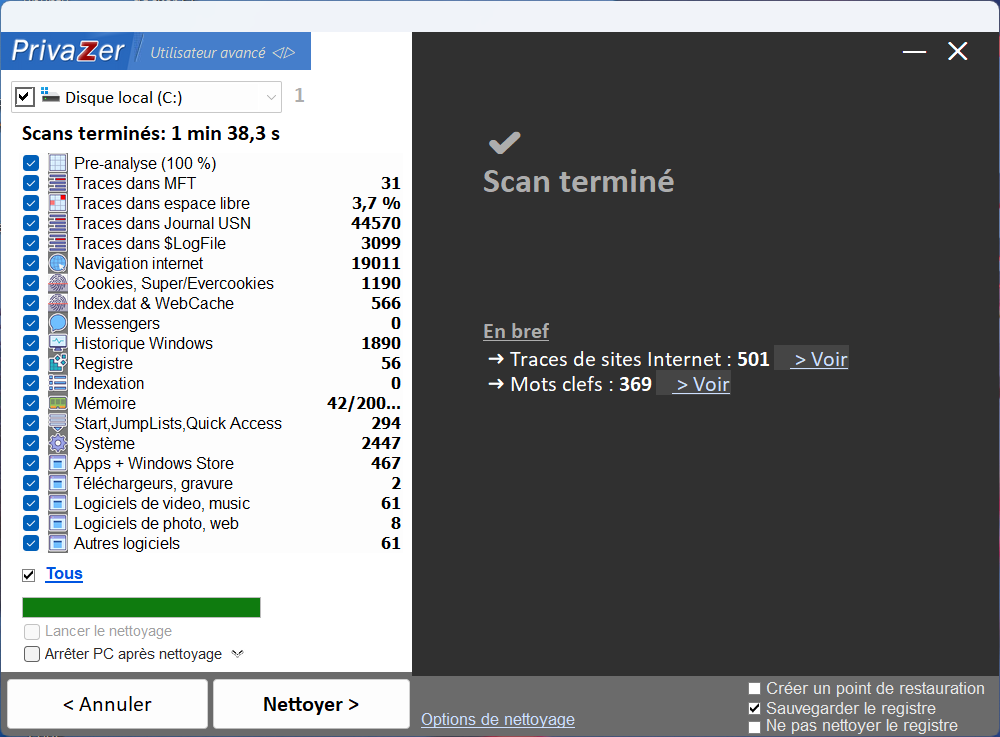
Task: Uncheck the Cookies, Super/Evercookies checkbox
Action: (31, 283)
